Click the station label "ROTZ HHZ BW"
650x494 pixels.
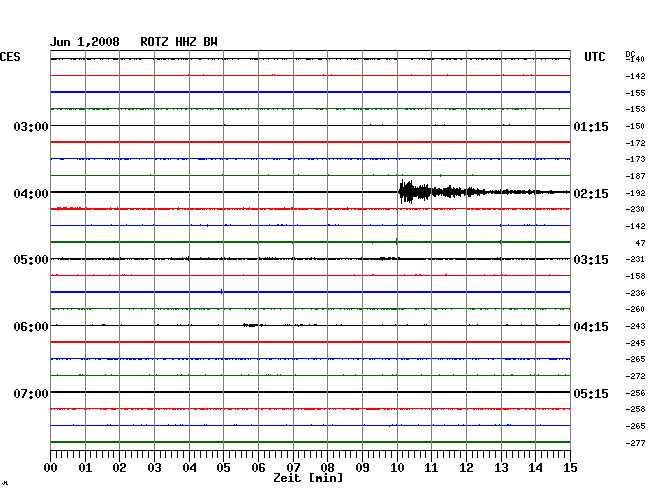(x=179, y=42)
